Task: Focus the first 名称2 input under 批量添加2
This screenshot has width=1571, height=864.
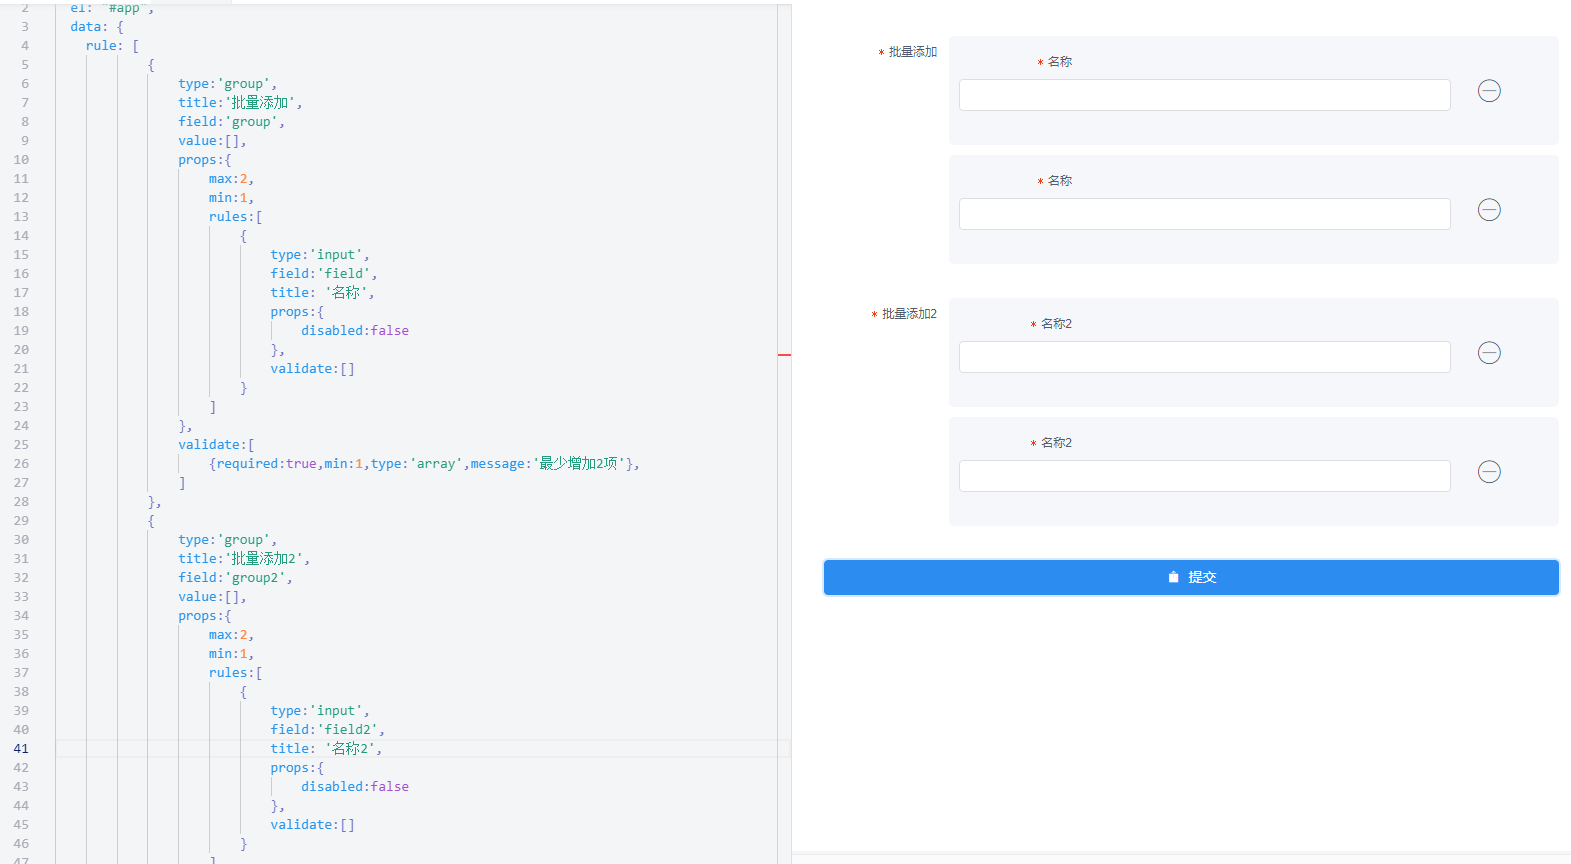Action: (1204, 357)
